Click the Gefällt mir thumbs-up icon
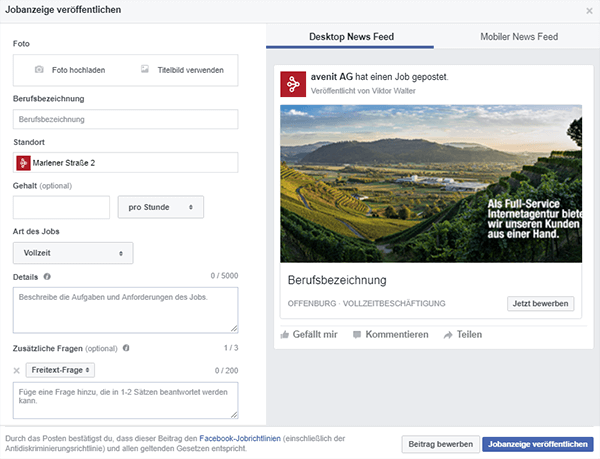The width and height of the screenshot is (600, 459). [284, 335]
